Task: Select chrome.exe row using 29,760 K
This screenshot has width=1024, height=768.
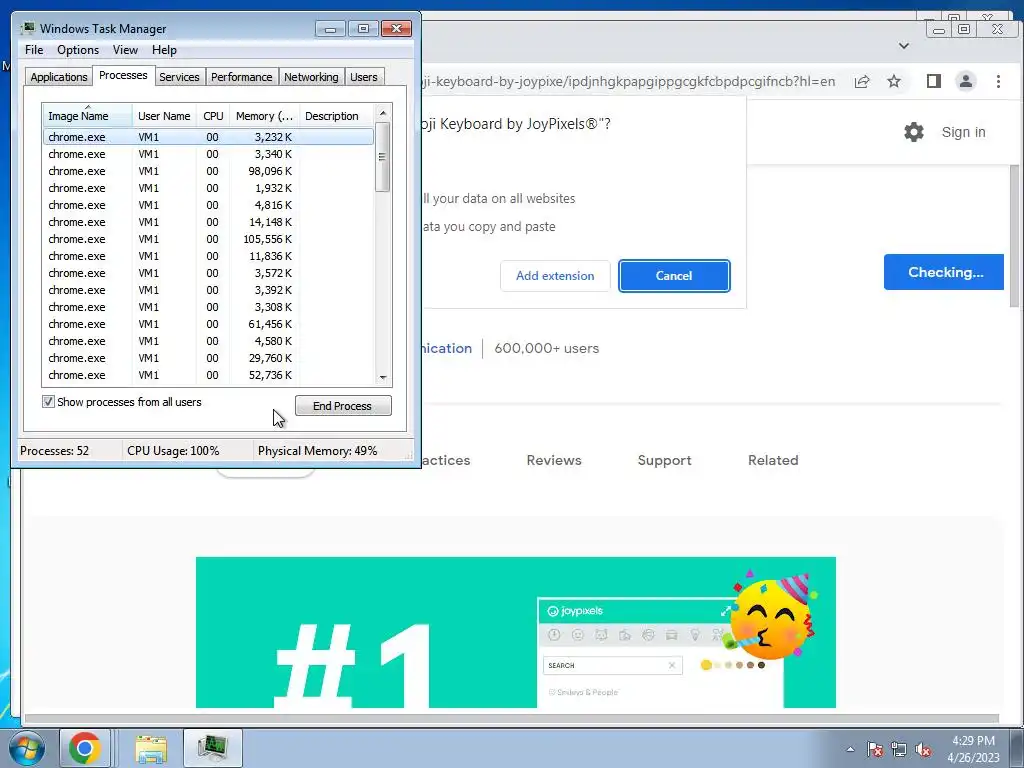Action: 208,358
